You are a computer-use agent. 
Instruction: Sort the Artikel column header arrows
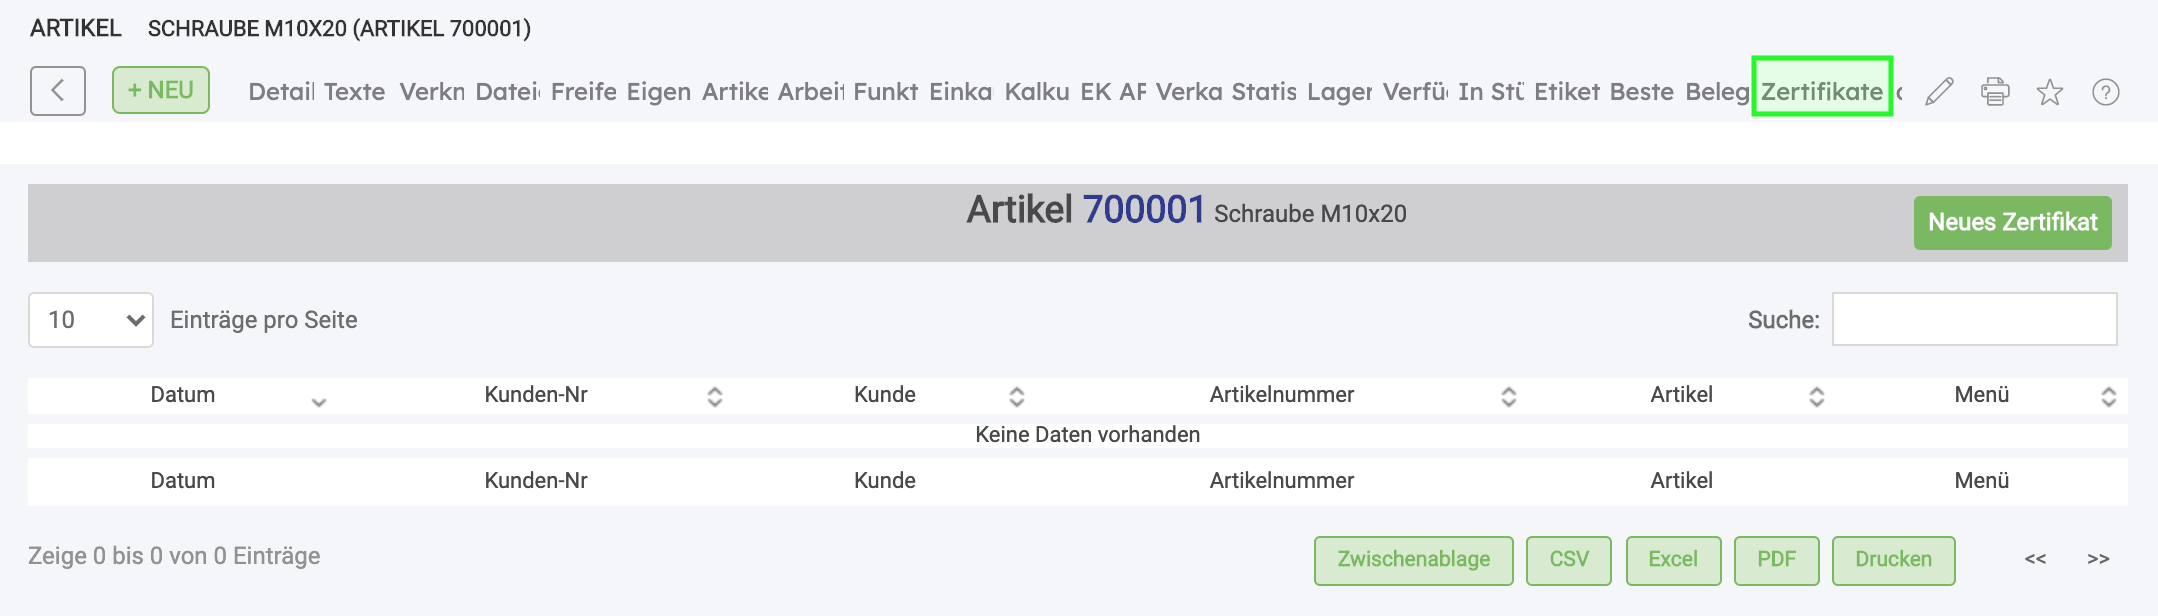click(x=1816, y=396)
